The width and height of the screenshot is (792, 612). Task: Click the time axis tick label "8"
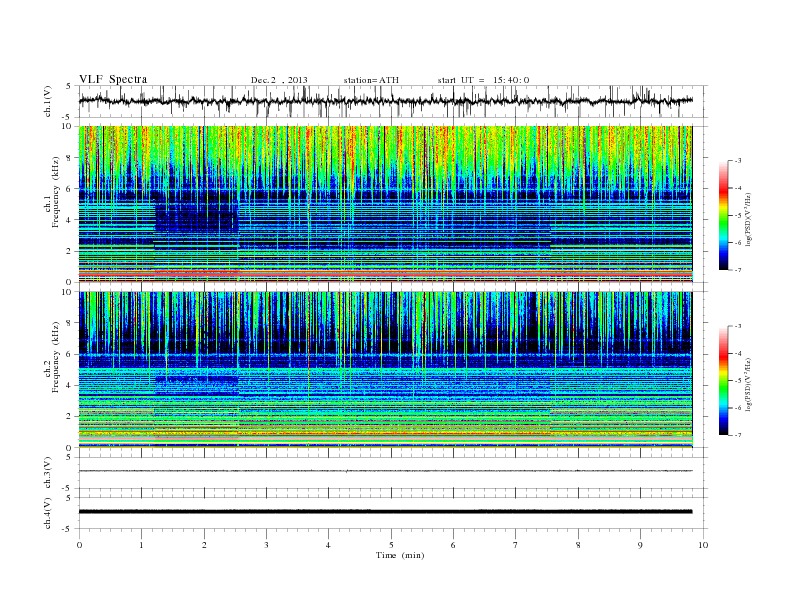(x=578, y=545)
